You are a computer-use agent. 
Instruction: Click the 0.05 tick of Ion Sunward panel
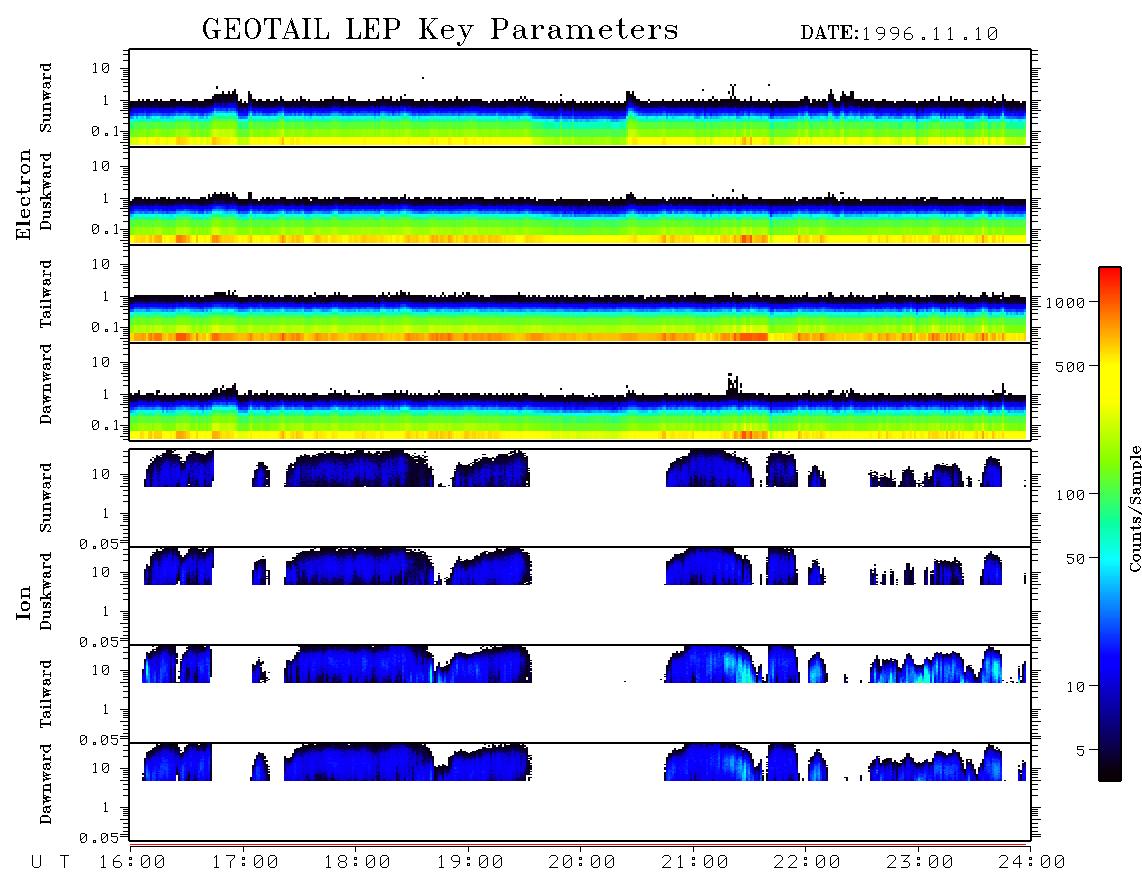click(x=99, y=544)
